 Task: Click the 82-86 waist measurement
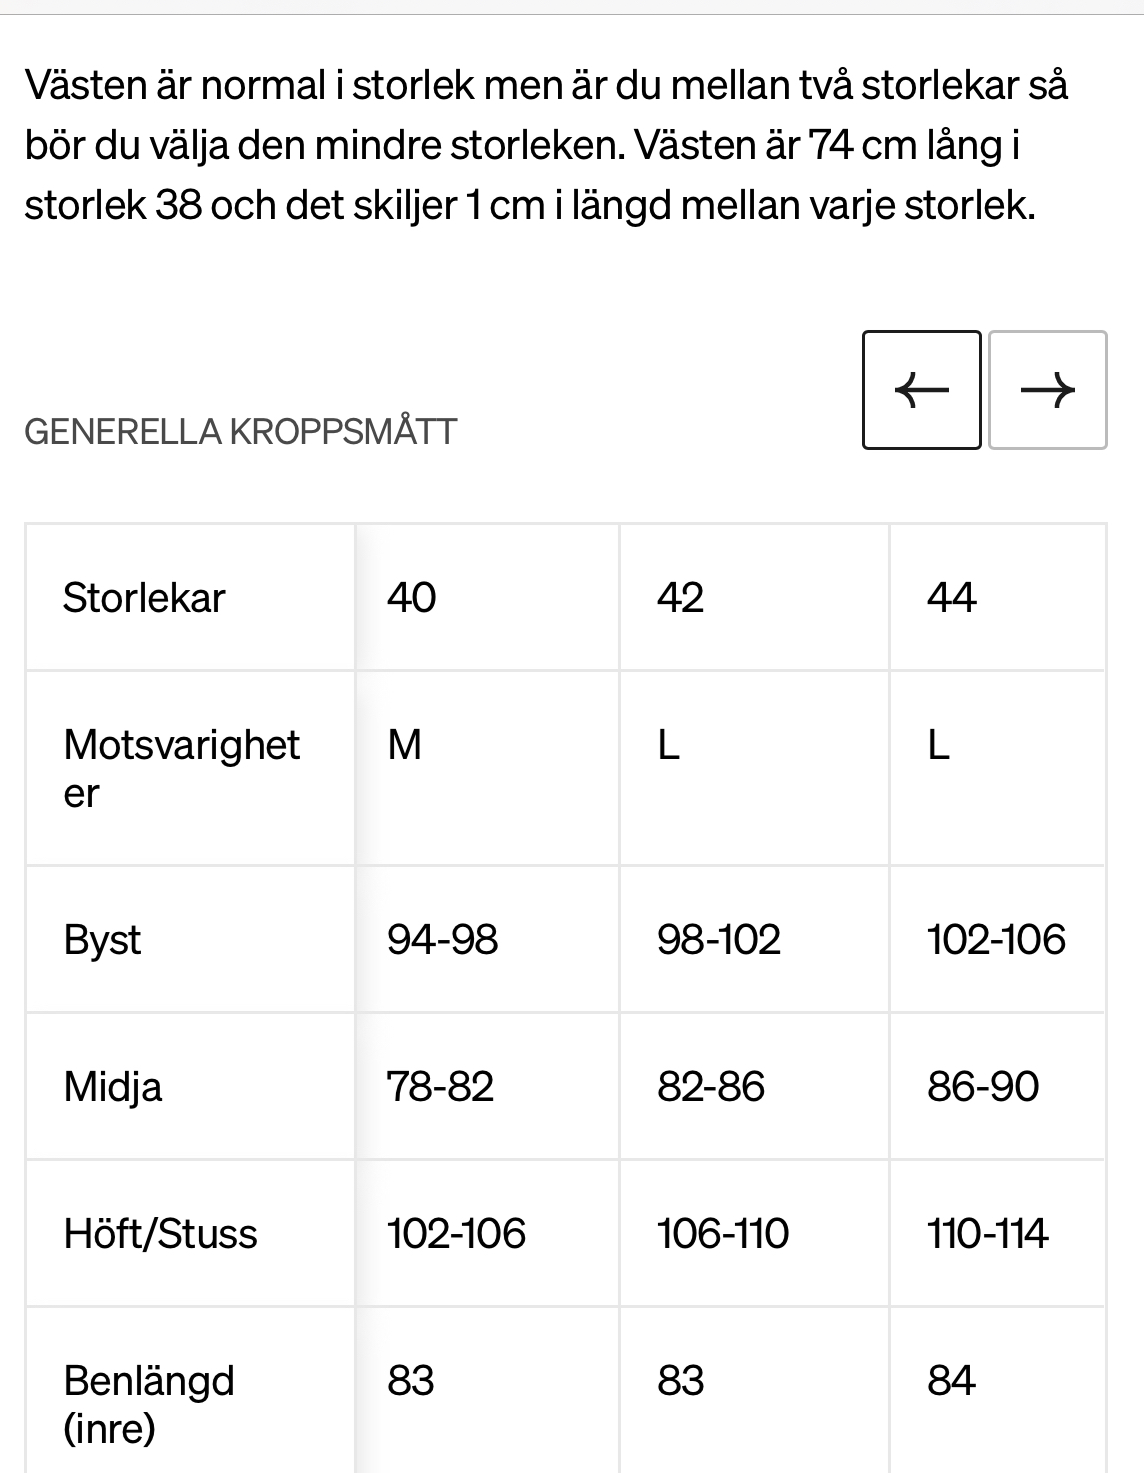coord(710,1087)
